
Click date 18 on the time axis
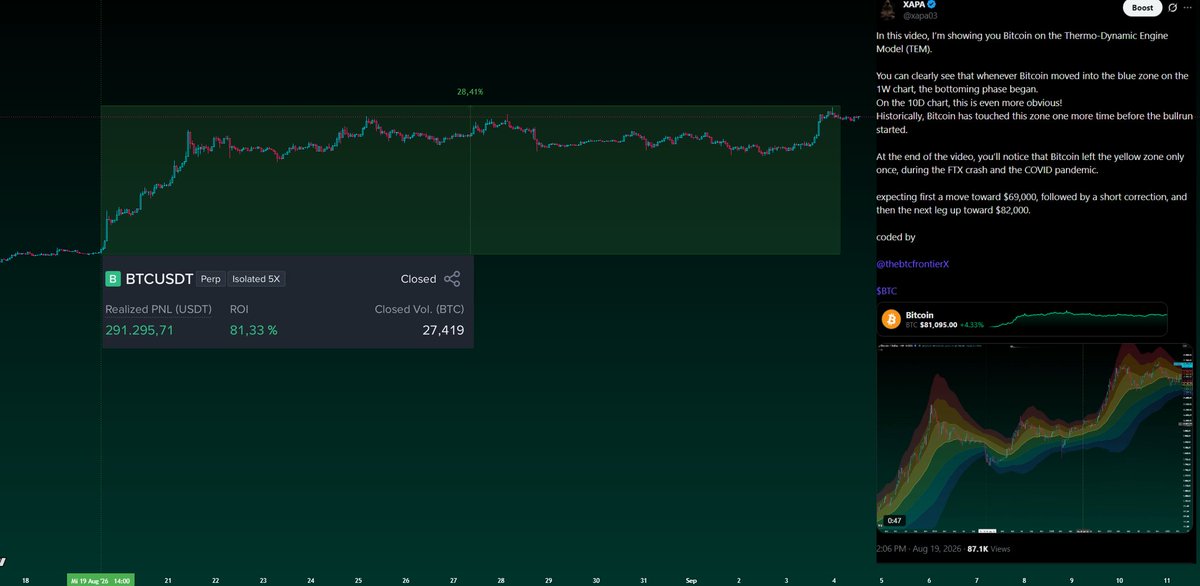click(x=26, y=579)
